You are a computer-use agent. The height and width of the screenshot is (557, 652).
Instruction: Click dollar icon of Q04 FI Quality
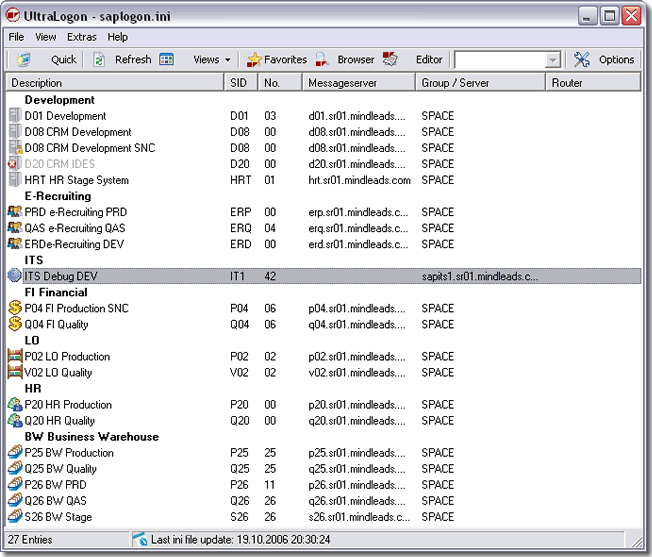pyautogui.click(x=15, y=324)
